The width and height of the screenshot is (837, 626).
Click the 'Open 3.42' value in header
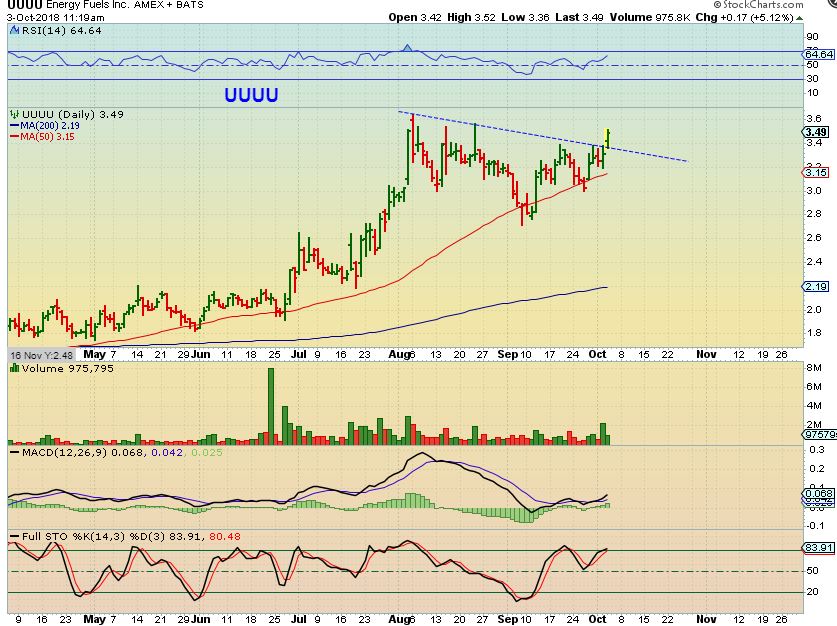click(415, 17)
